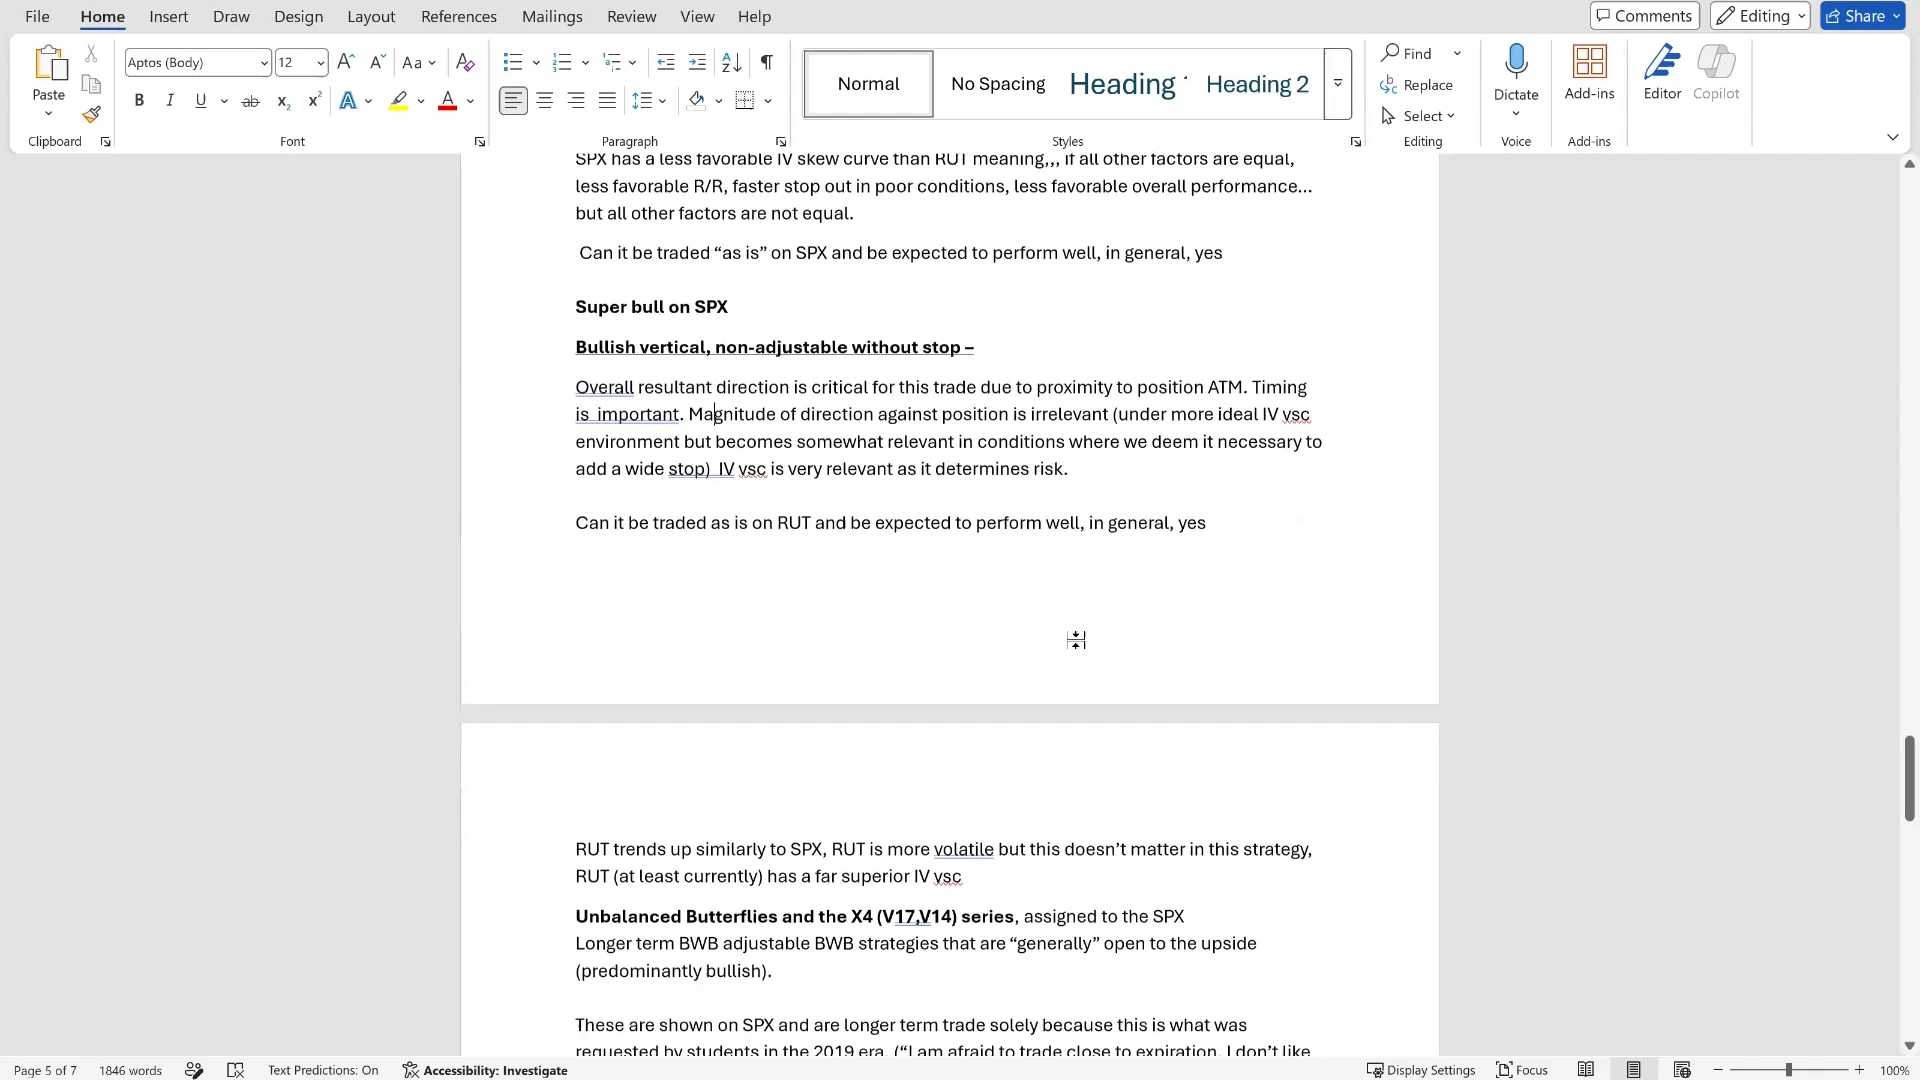
Task: Click the Replace button
Action: (x=1417, y=85)
